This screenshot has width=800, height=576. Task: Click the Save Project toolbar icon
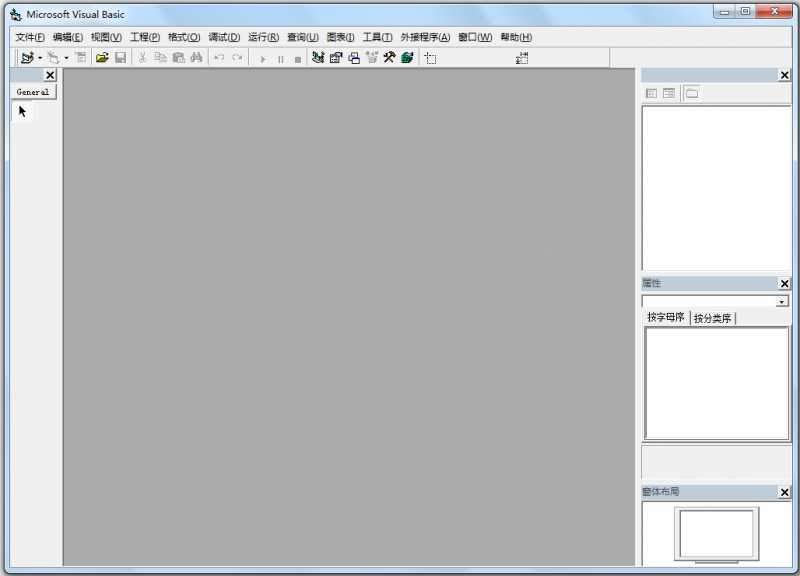tap(120, 57)
